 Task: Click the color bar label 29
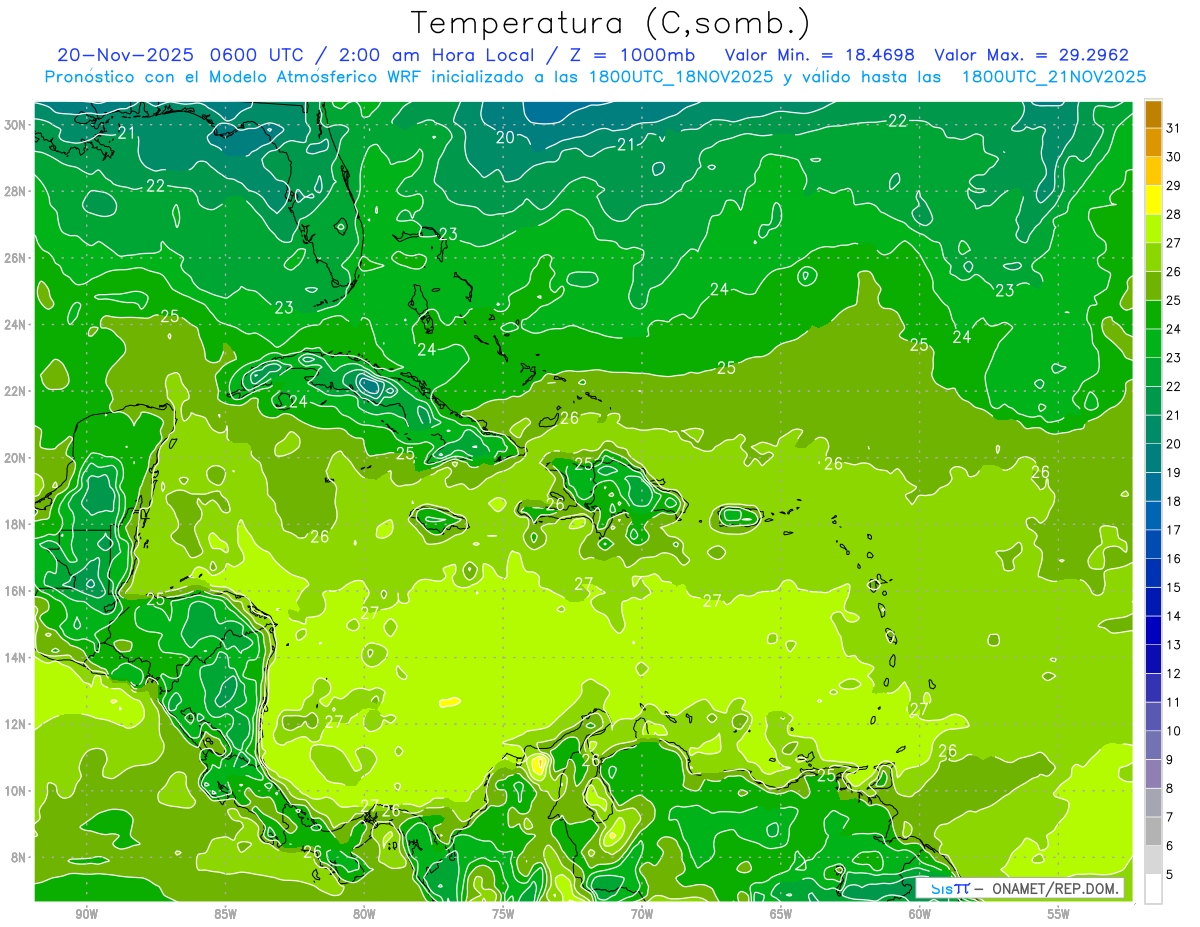pyautogui.click(x=1174, y=186)
